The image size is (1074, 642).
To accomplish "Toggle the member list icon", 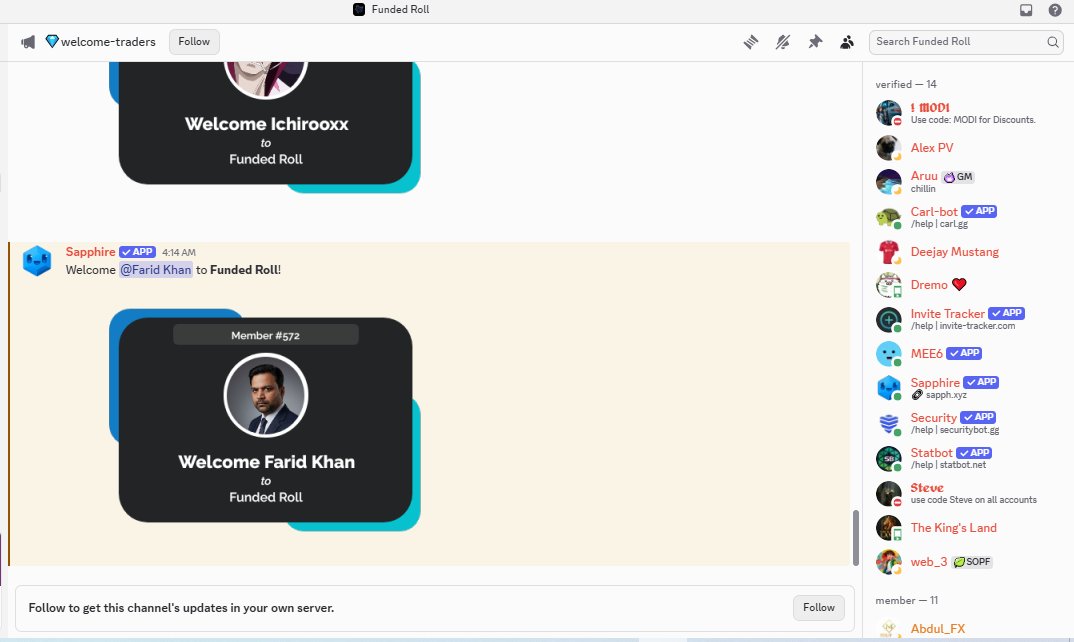I will (x=847, y=42).
